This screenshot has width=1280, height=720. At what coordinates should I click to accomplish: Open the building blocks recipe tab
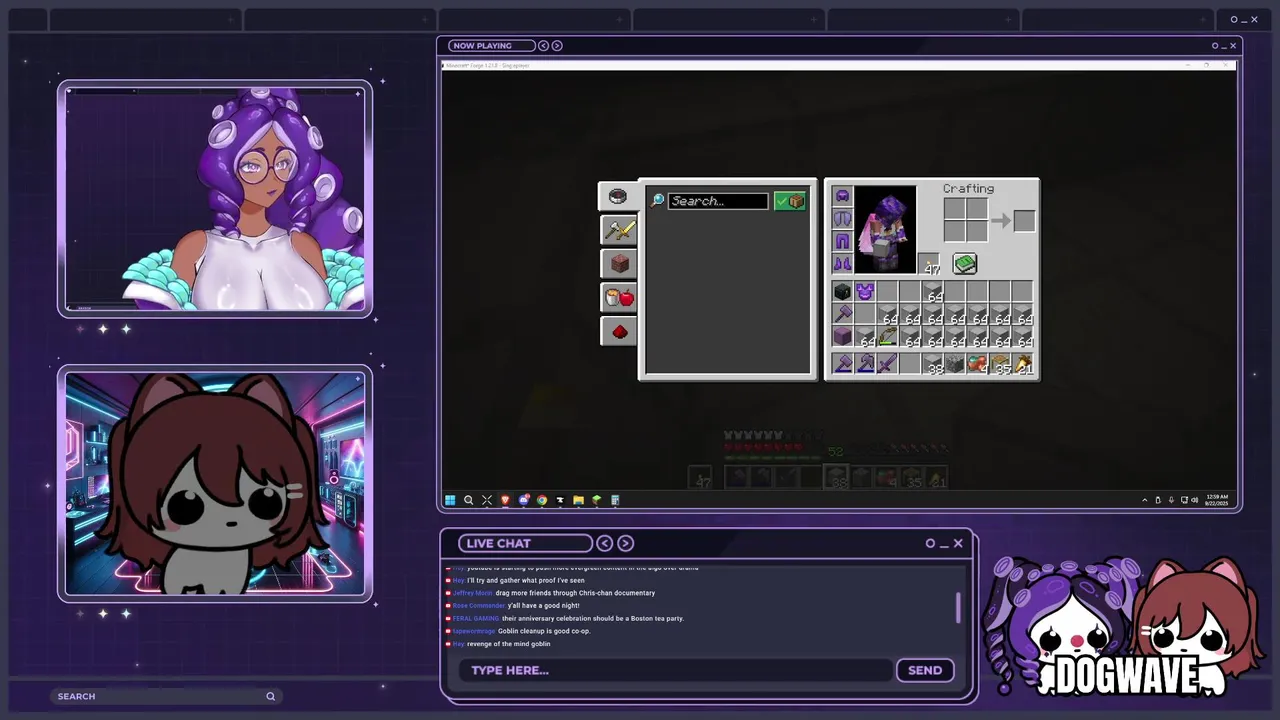[x=618, y=264]
